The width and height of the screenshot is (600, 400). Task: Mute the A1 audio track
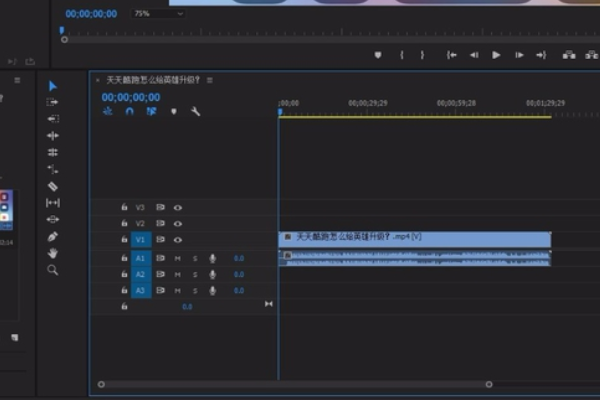coord(178,258)
